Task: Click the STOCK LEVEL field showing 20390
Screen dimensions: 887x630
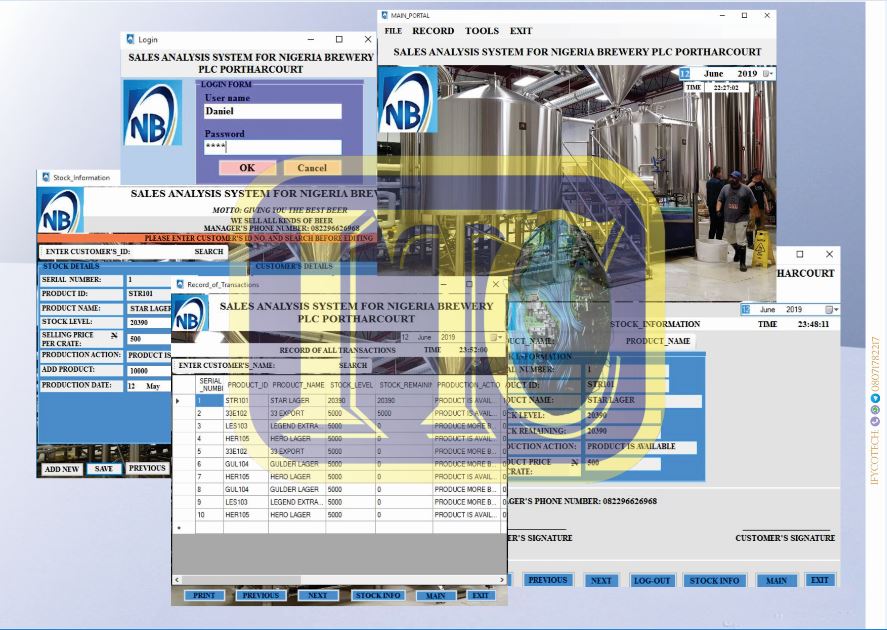Action: [x=148, y=322]
